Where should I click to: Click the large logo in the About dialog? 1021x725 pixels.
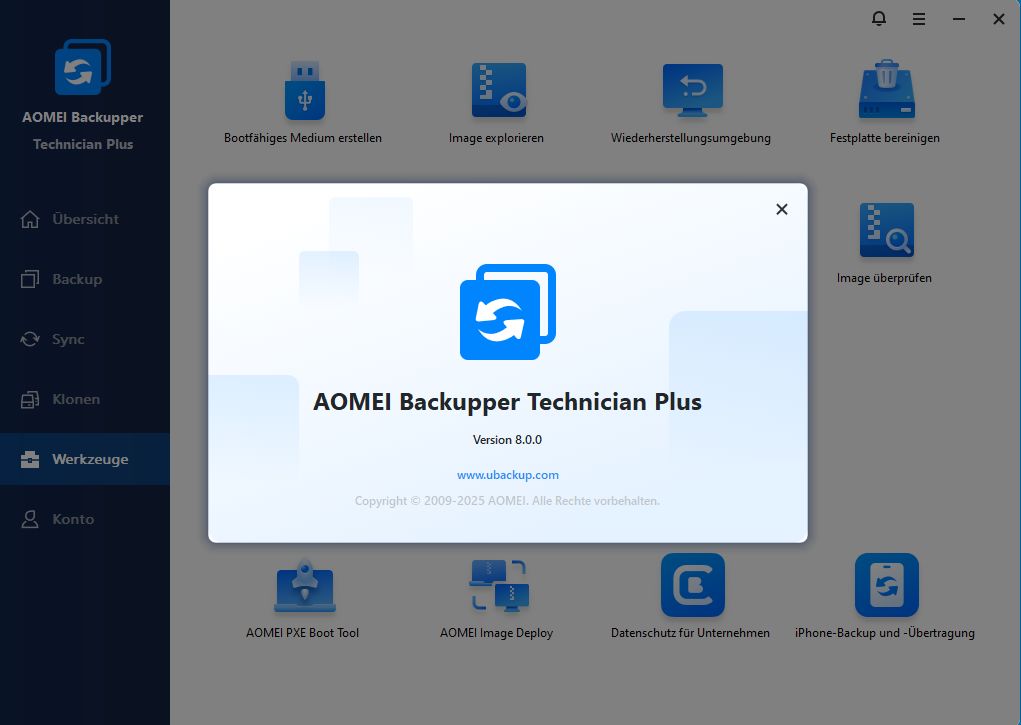(x=507, y=311)
